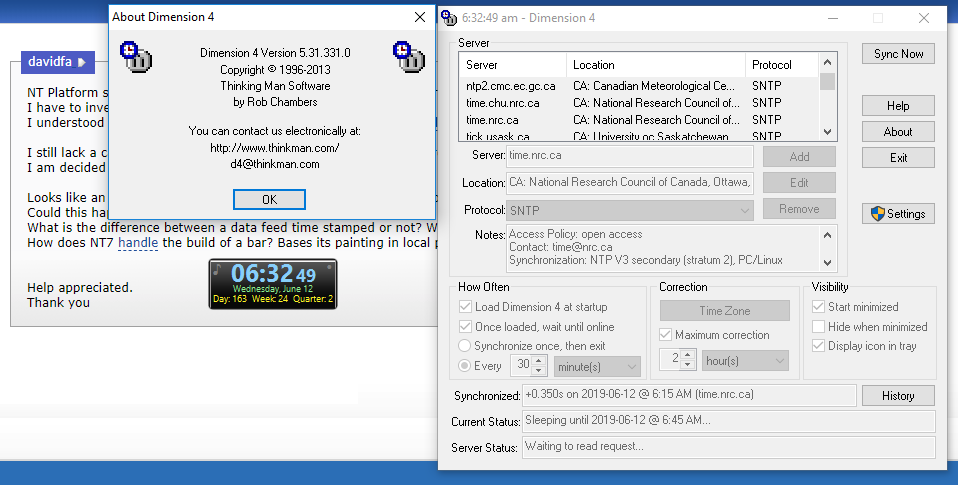Click the Sync Now button
Screen dimensions: 958x485
point(898,54)
